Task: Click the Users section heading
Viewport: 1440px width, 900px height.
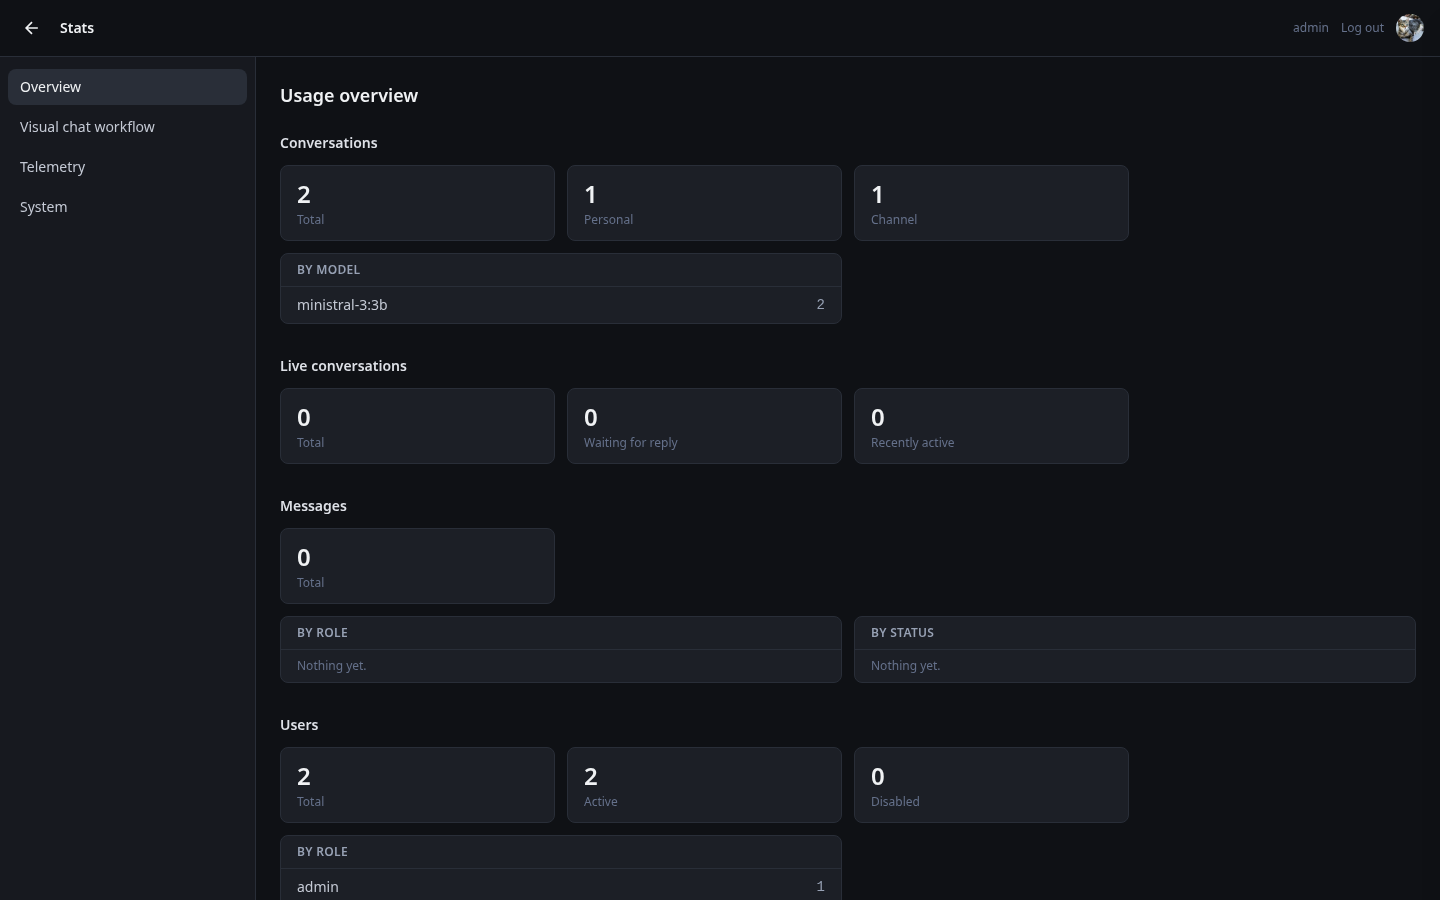Action: click(299, 725)
